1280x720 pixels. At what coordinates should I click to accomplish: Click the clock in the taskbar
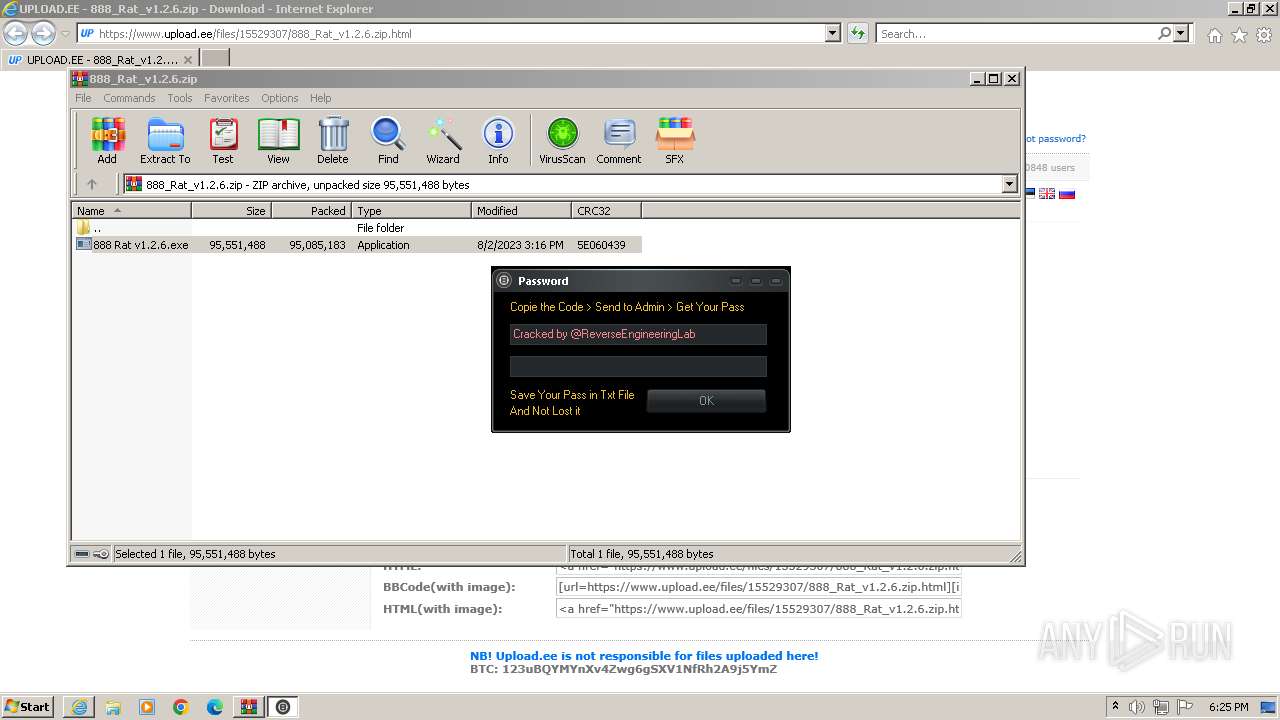[1228, 707]
